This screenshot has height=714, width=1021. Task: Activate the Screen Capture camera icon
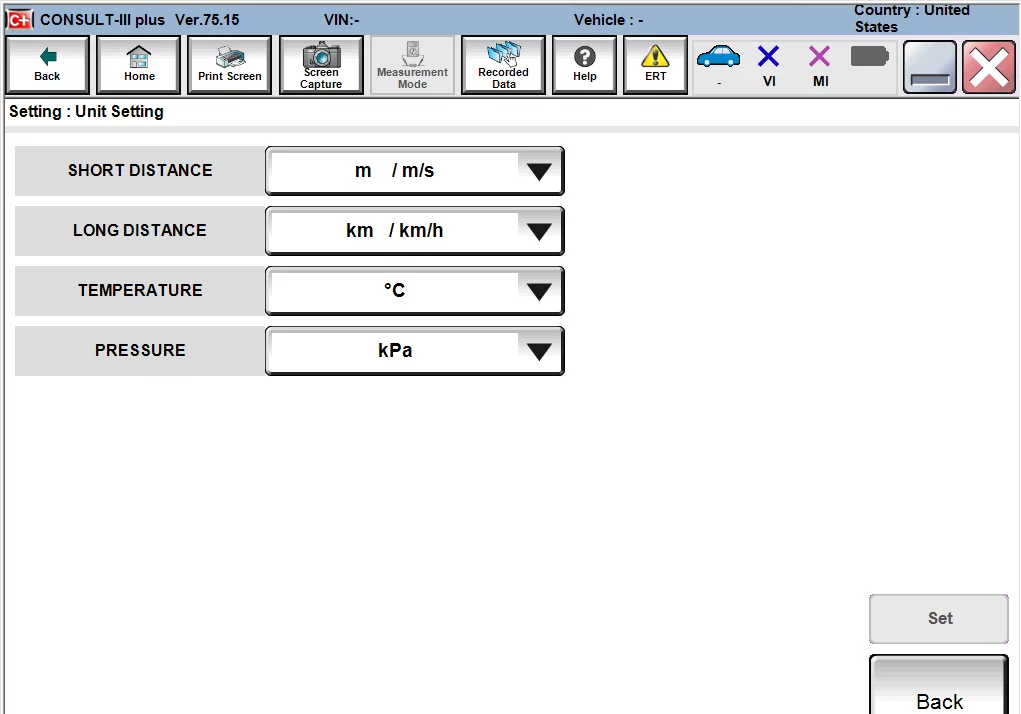[321, 64]
